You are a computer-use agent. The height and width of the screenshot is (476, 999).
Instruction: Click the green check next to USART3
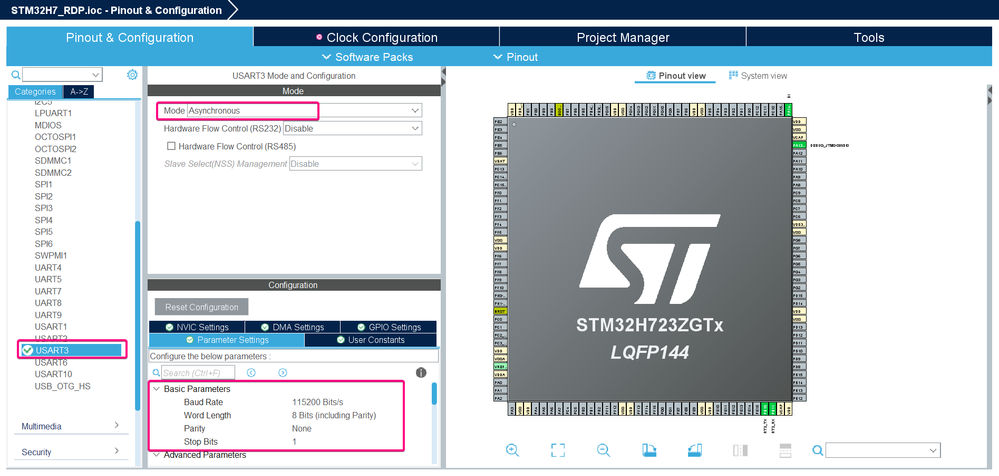(x=27, y=350)
